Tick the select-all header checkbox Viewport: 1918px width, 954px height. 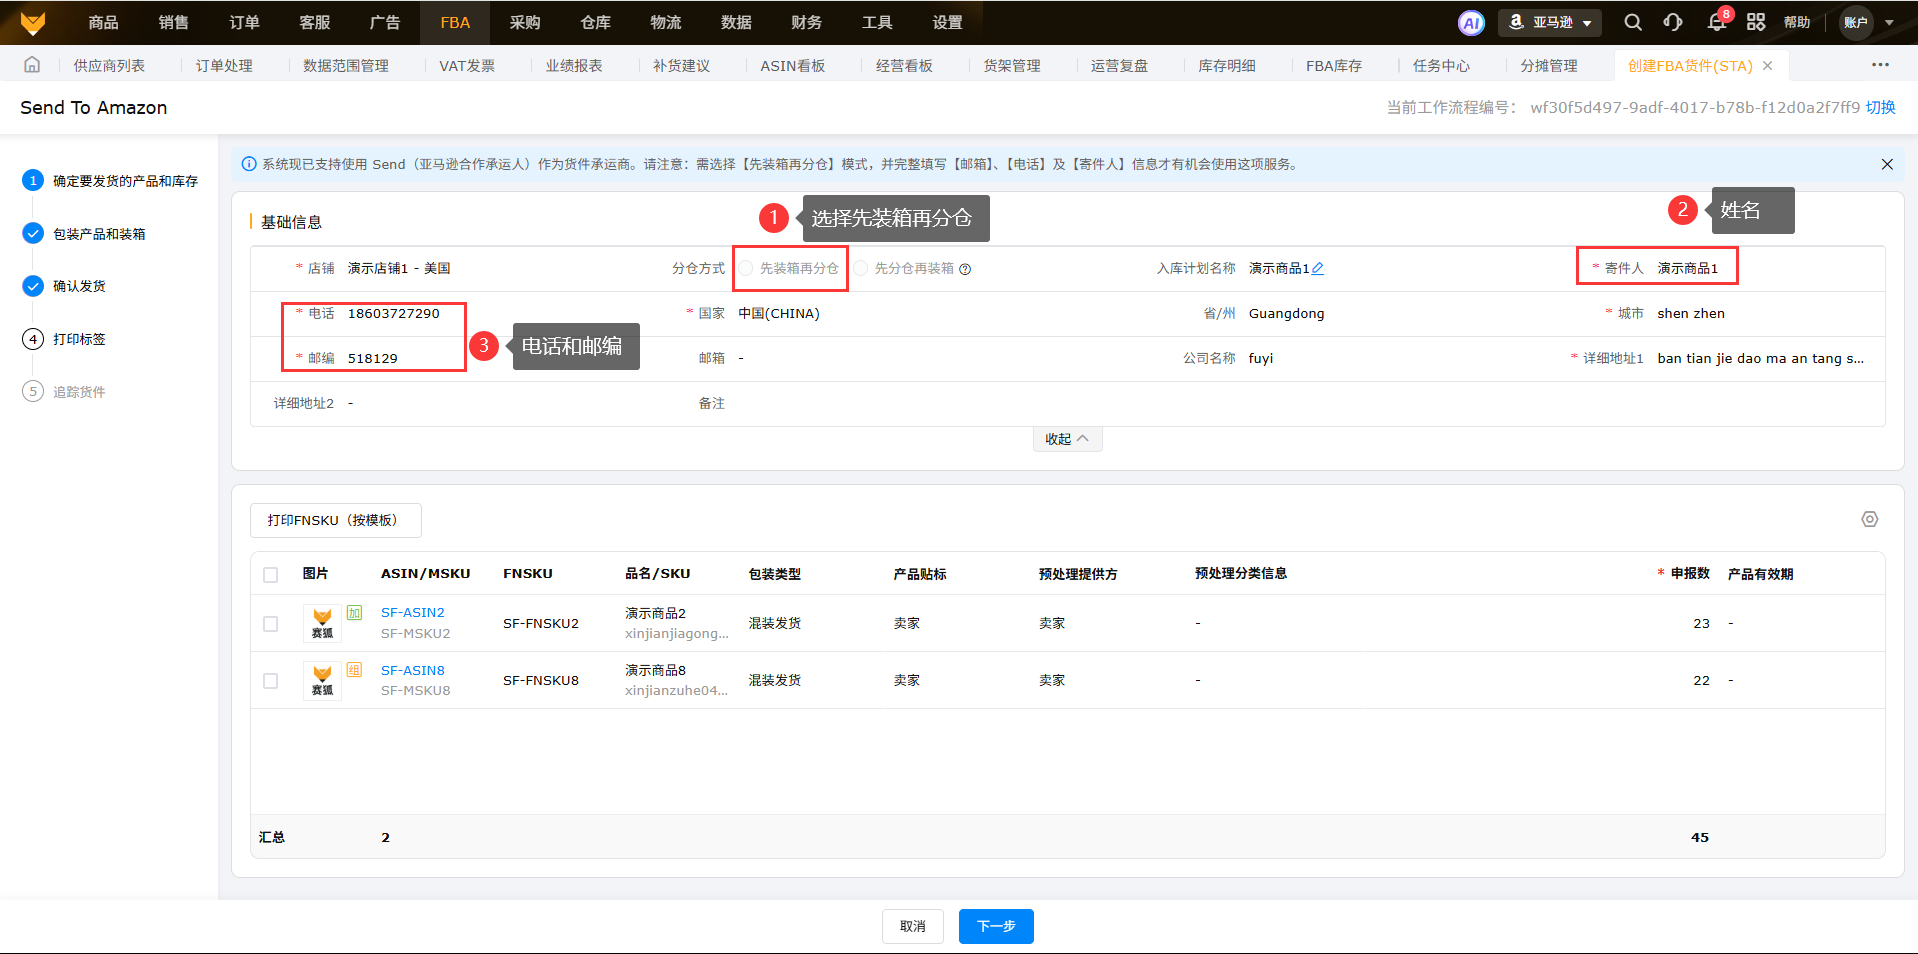click(x=270, y=575)
